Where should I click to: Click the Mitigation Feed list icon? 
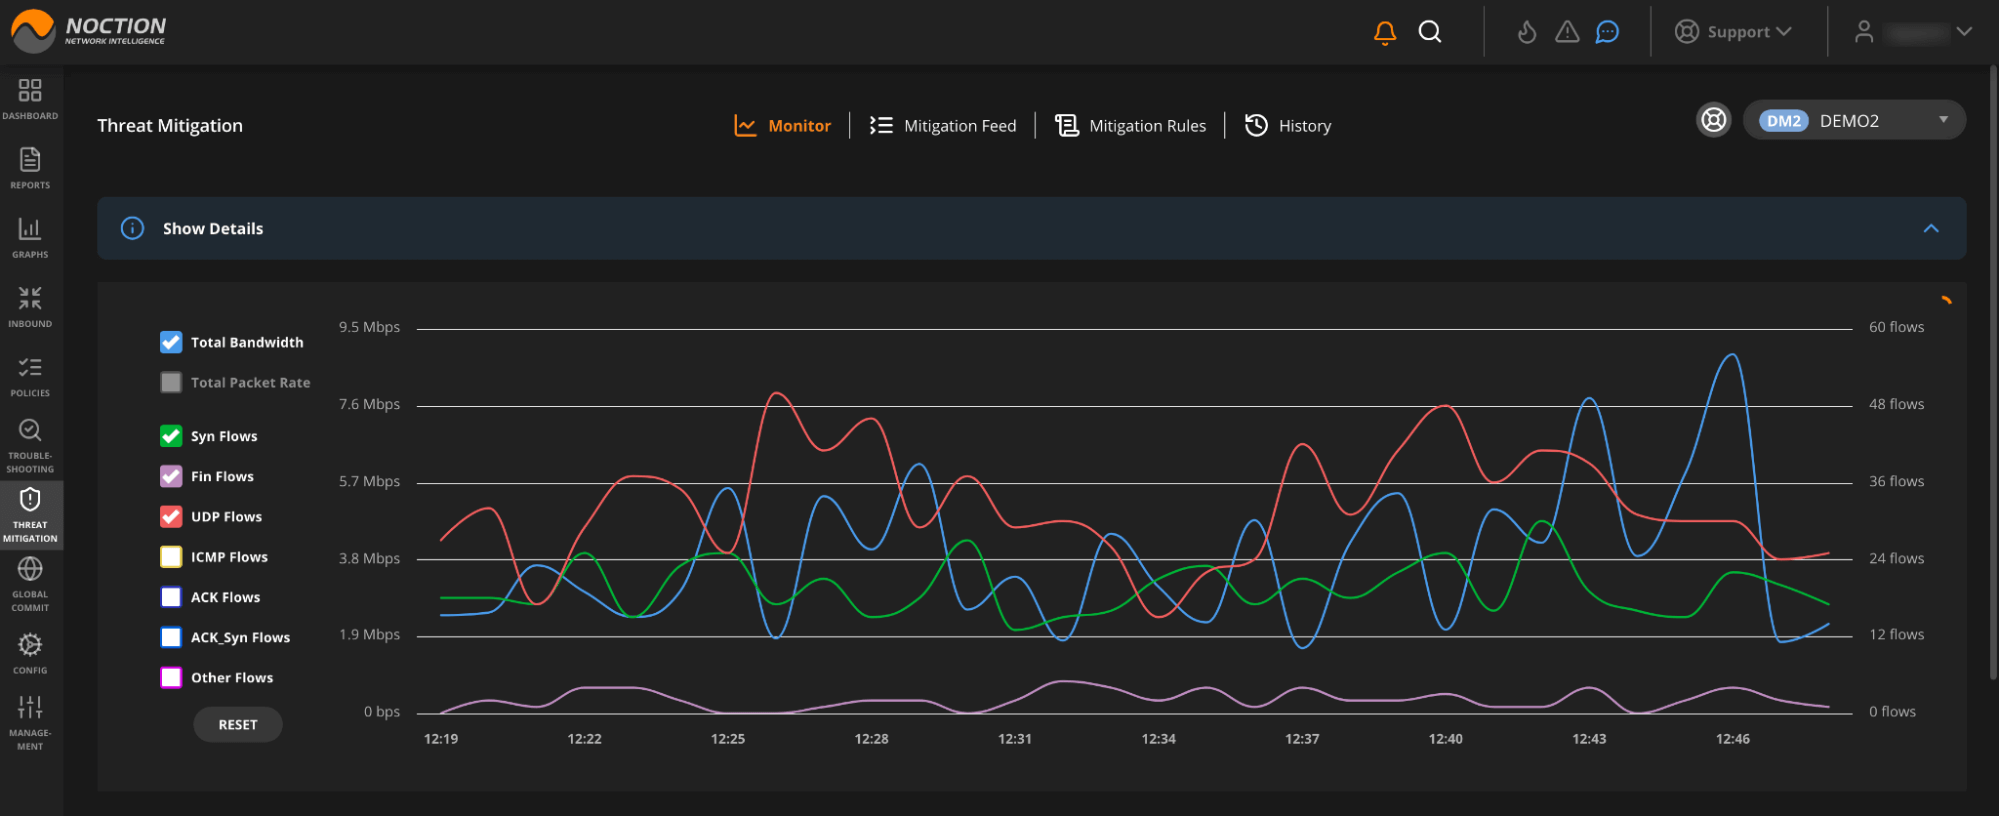[x=881, y=125]
